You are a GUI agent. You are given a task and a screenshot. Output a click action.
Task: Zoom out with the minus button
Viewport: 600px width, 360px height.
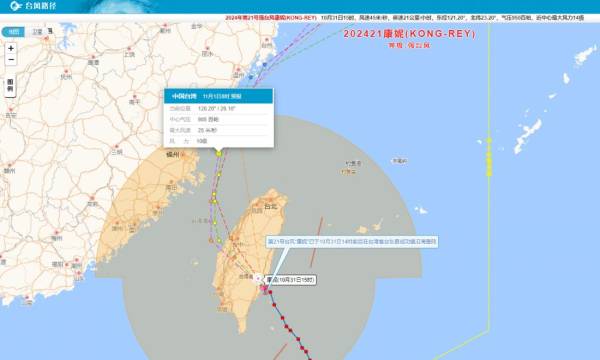point(11,59)
